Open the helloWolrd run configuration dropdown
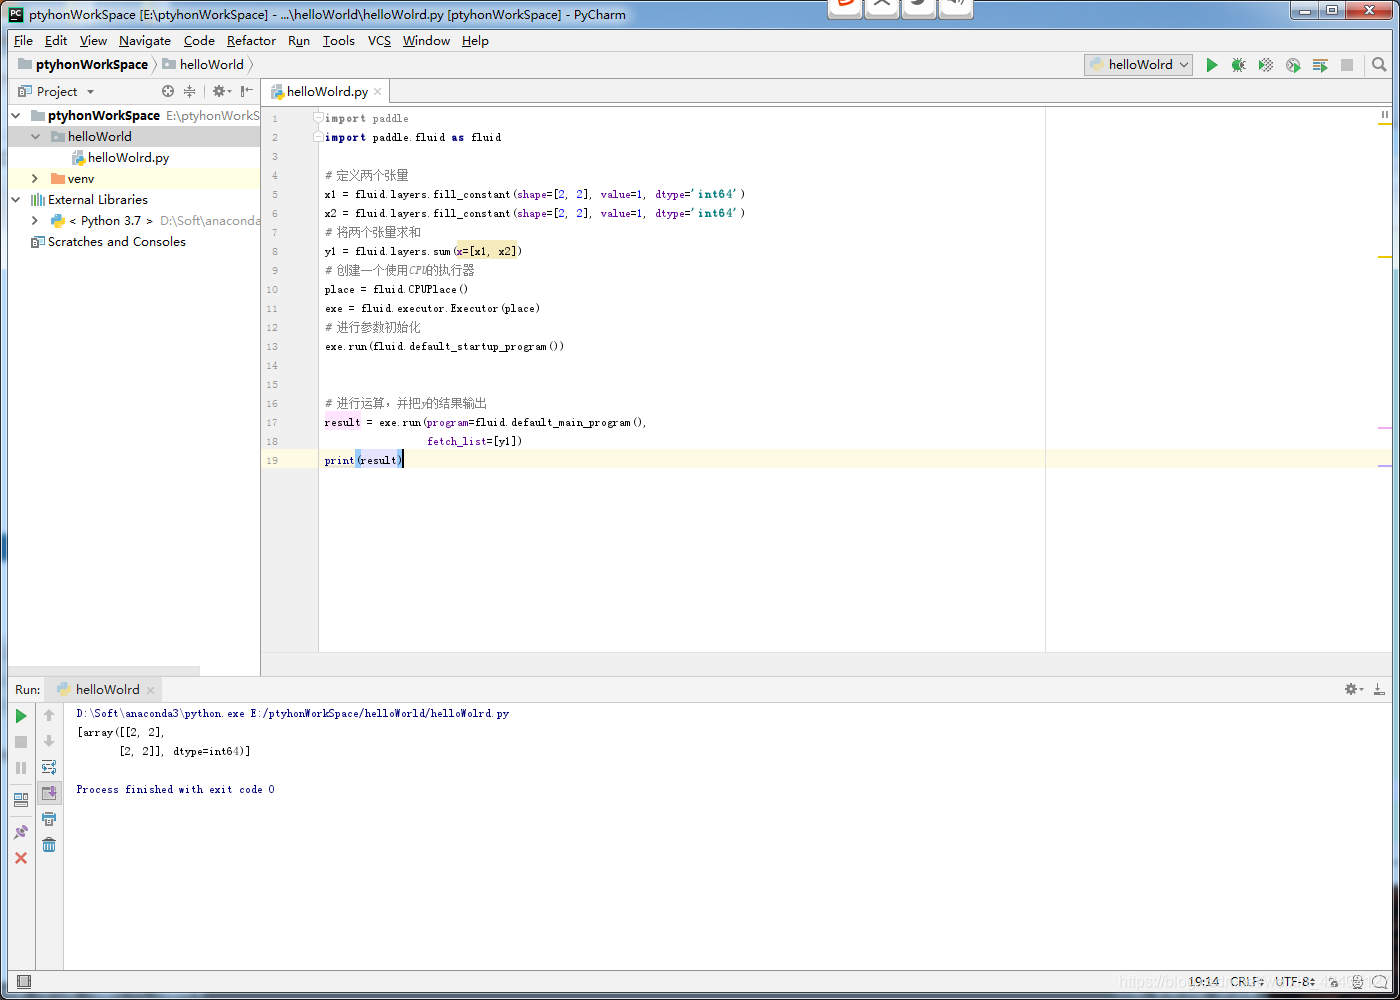This screenshot has height=1000, width=1400. click(x=1139, y=65)
